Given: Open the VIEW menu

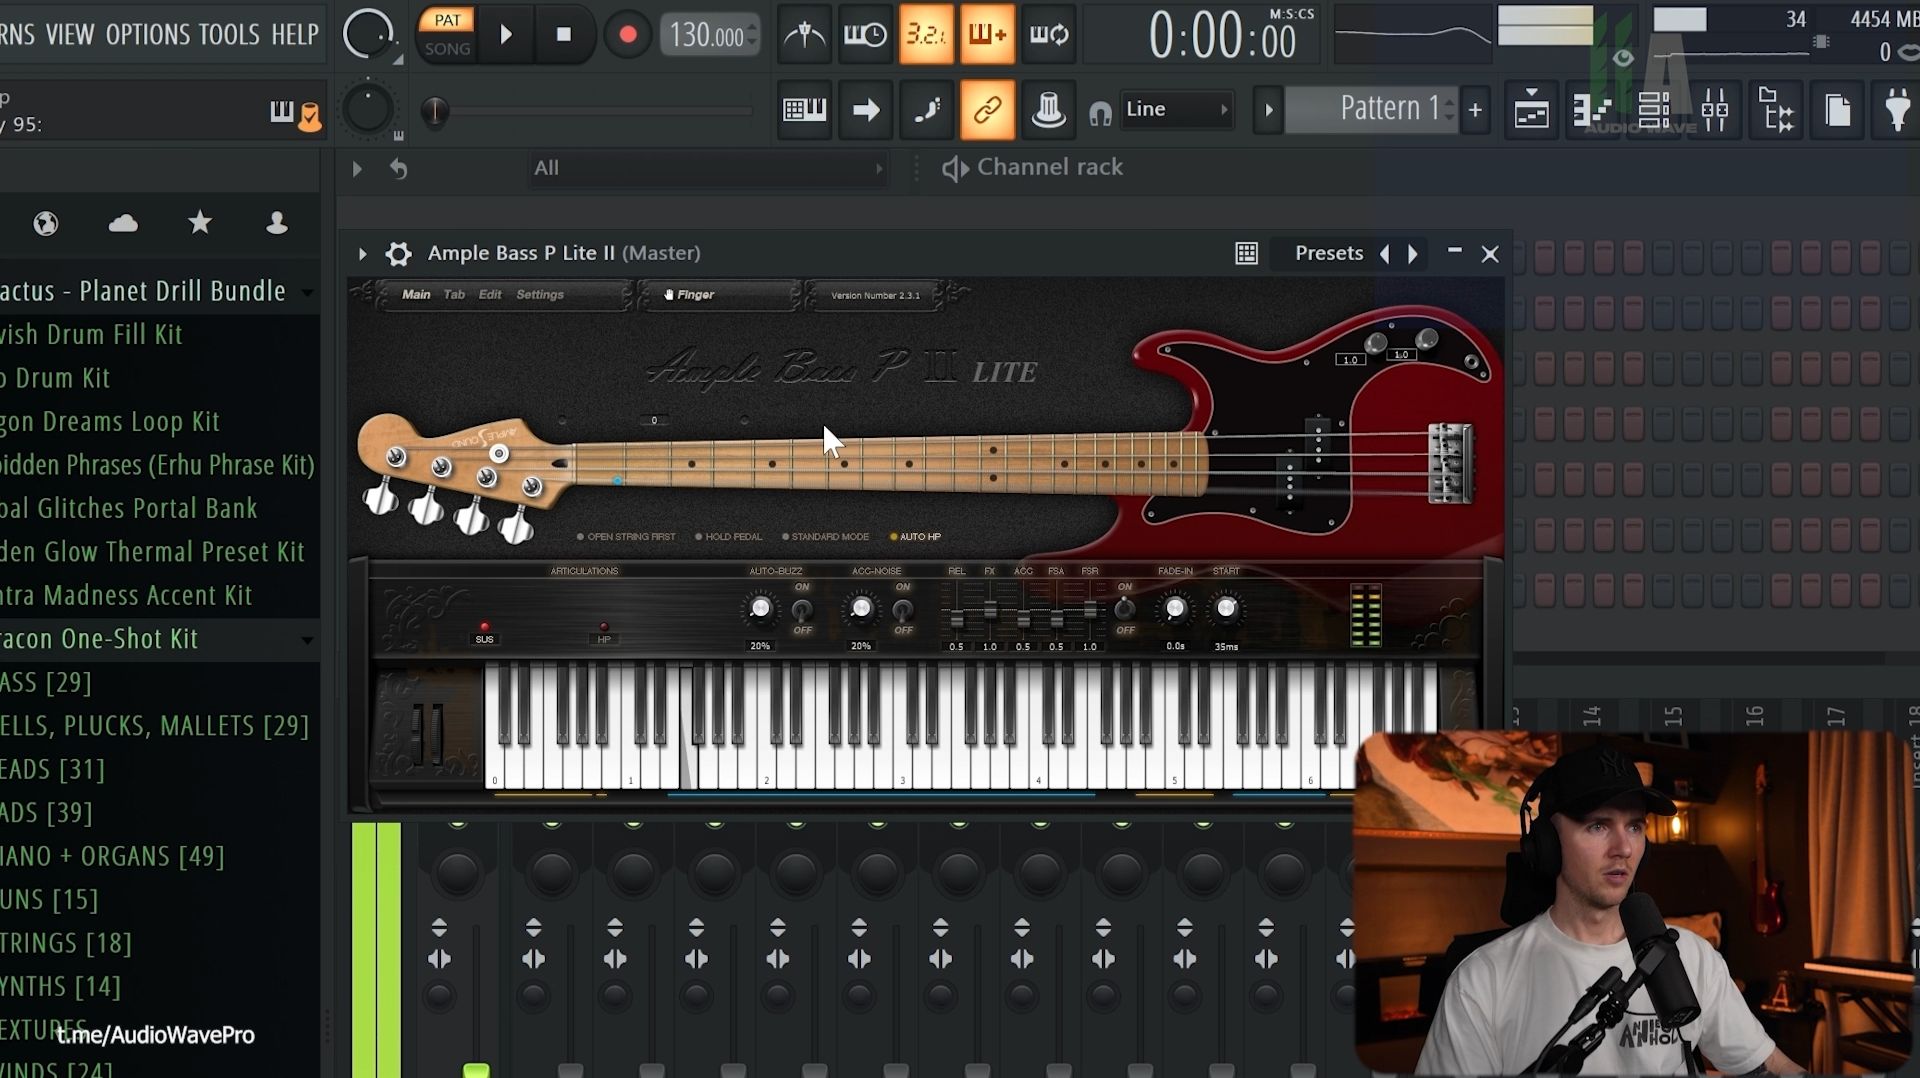Looking at the screenshot, I should point(70,35).
